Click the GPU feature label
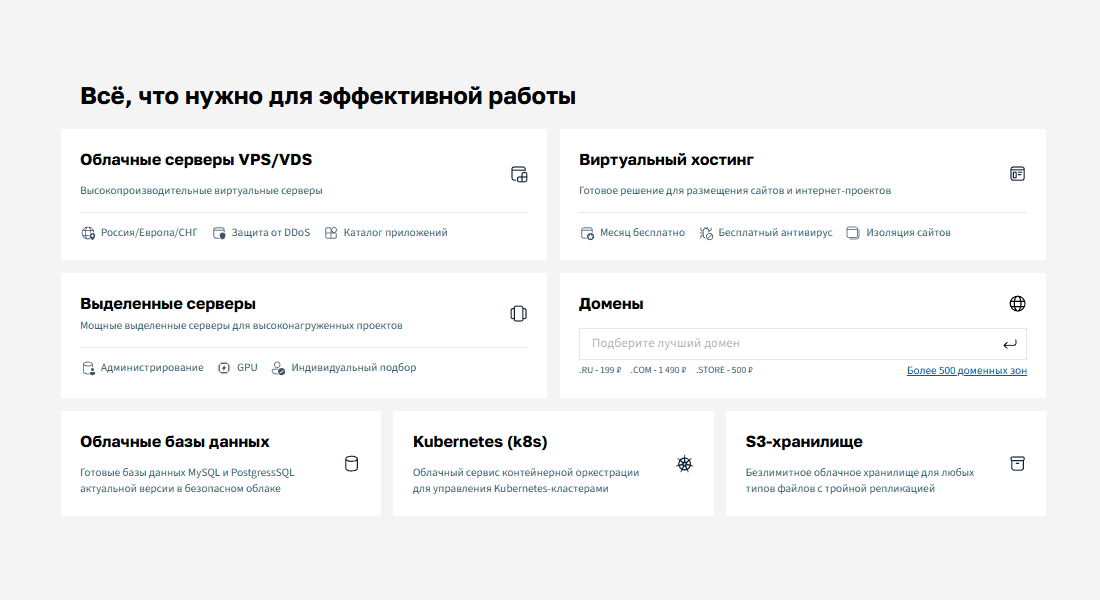This screenshot has width=1100, height=600. [x=247, y=367]
